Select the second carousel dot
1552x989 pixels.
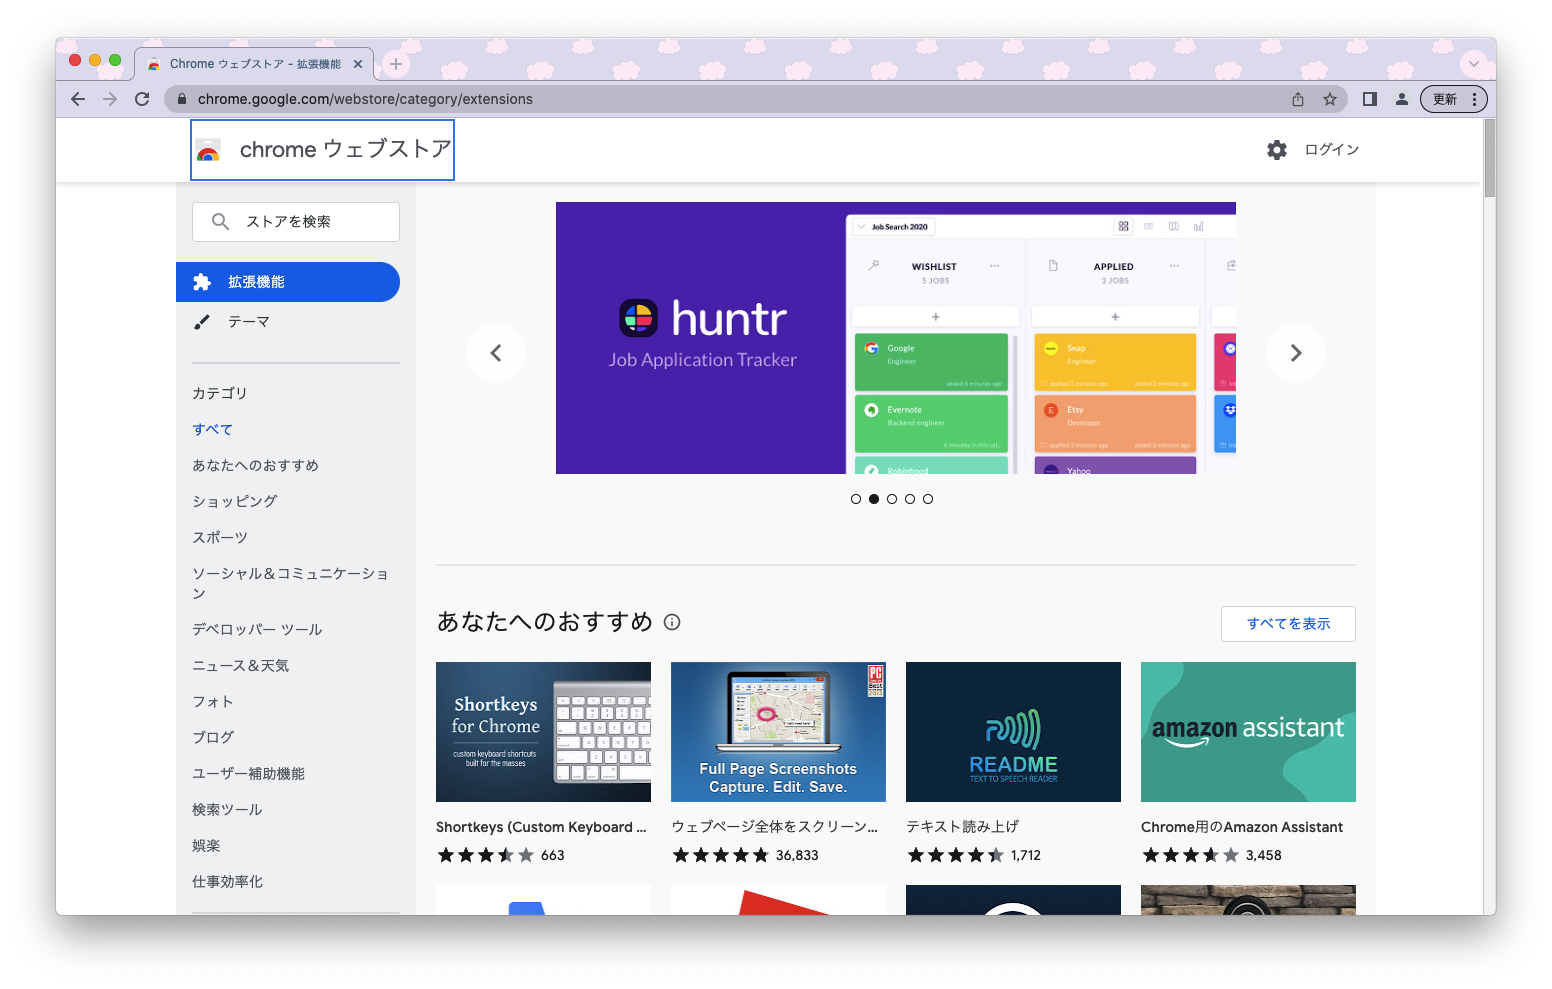click(x=874, y=499)
